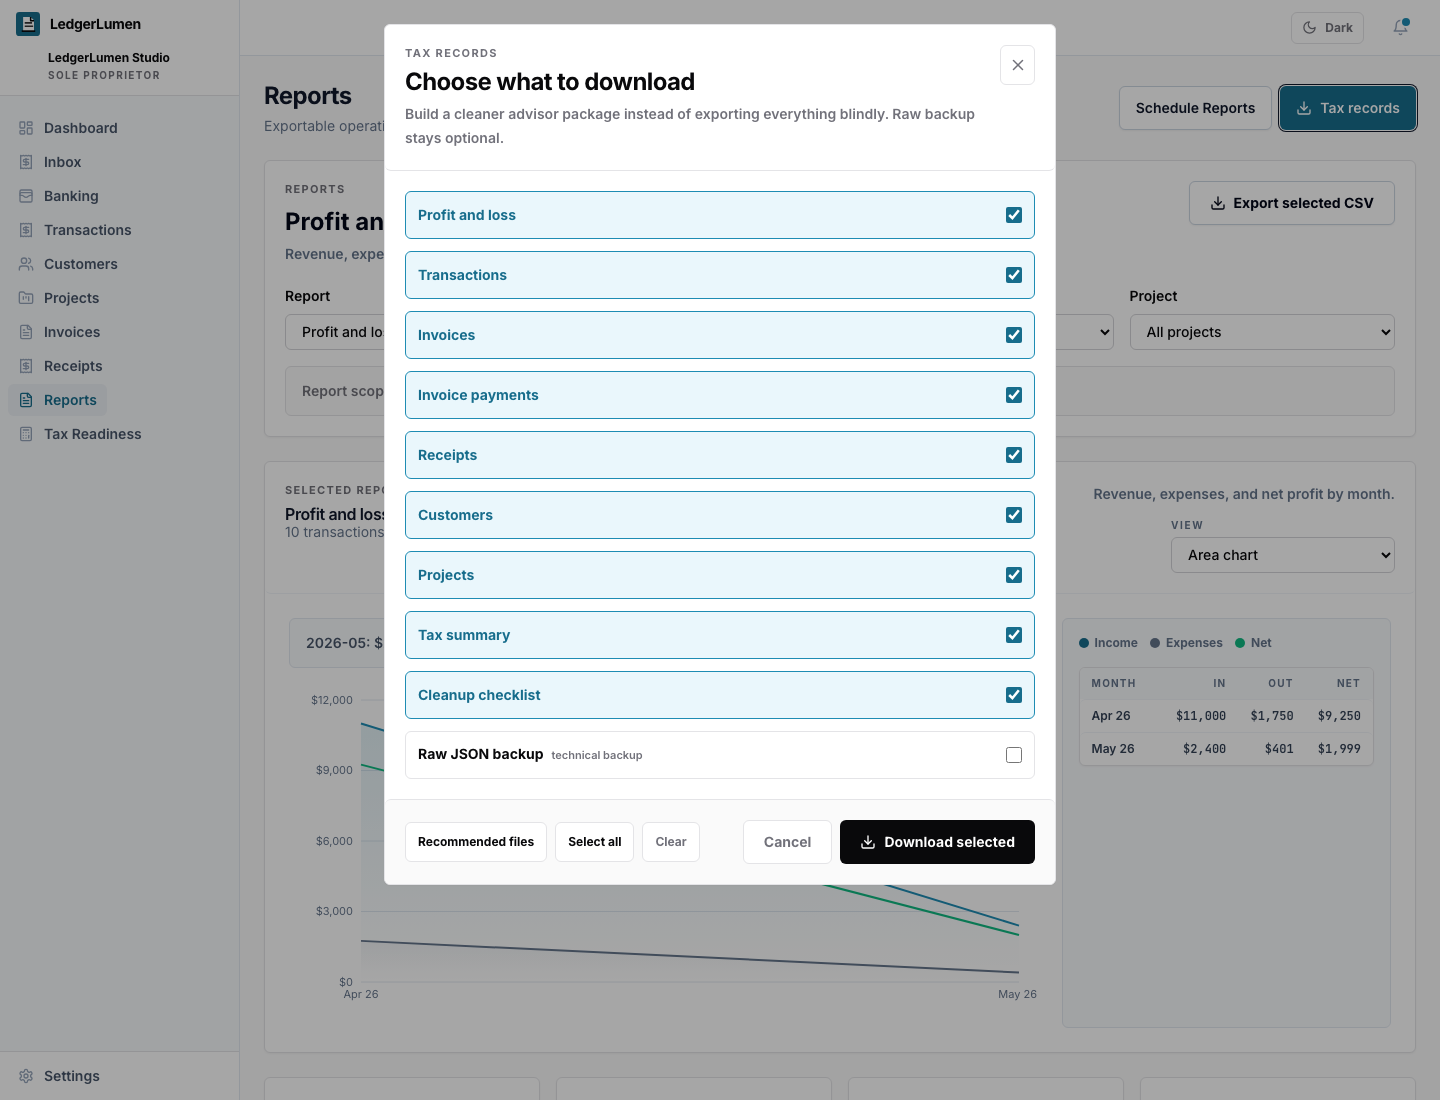Uncheck the Transactions checkbox in dialog
The image size is (1440, 1100).
click(1014, 275)
